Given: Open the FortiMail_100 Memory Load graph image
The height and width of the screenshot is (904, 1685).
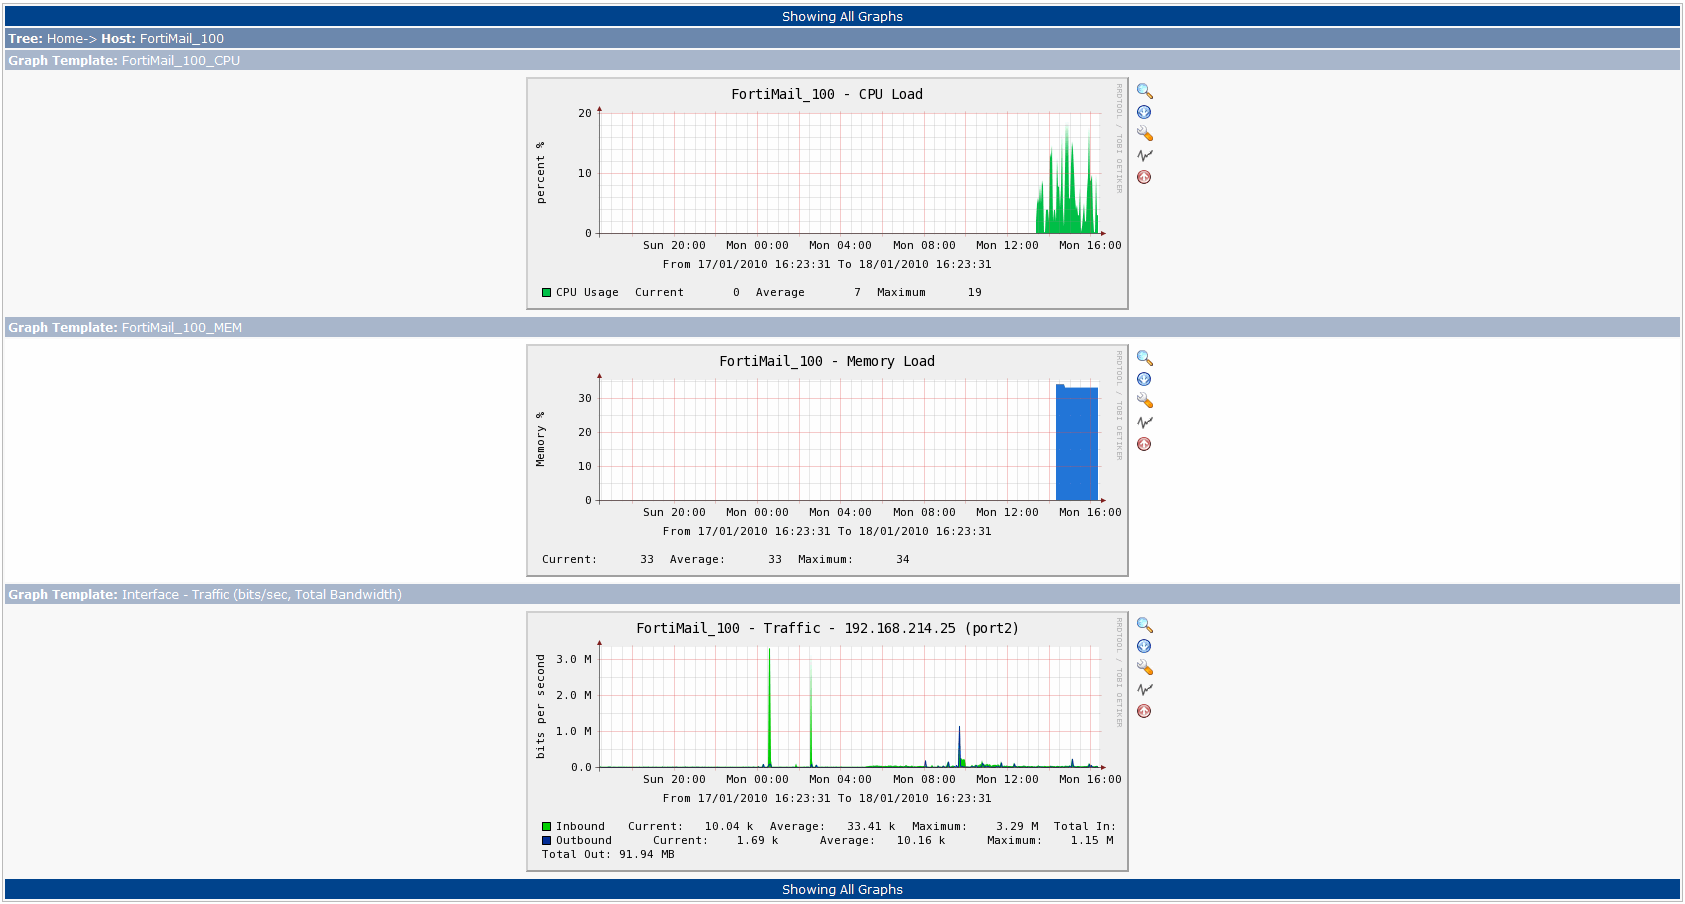Looking at the screenshot, I should tap(827, 461).
